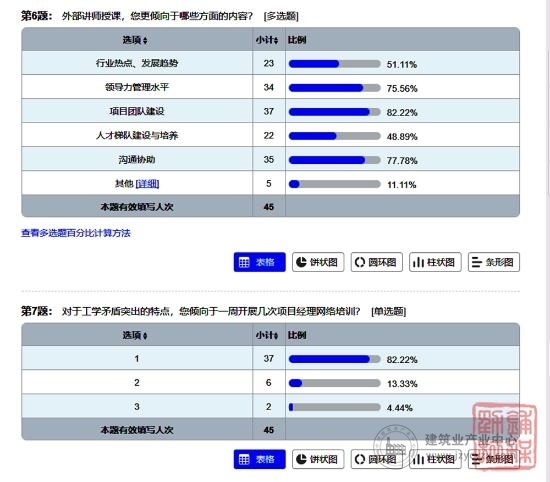Open 查看多选题百分比计算方法 link

(x=76, y=233)
